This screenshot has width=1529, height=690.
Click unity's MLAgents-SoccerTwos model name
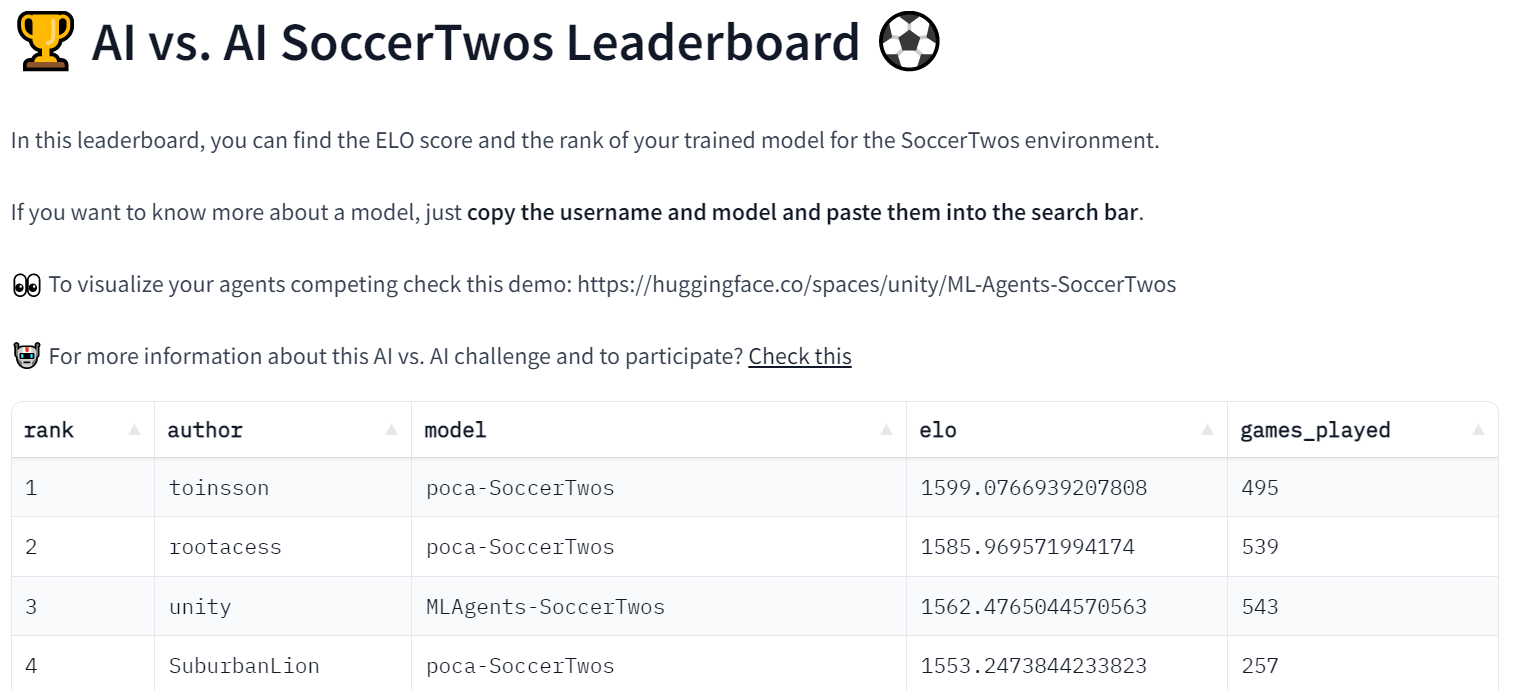(x=544, y=605)
